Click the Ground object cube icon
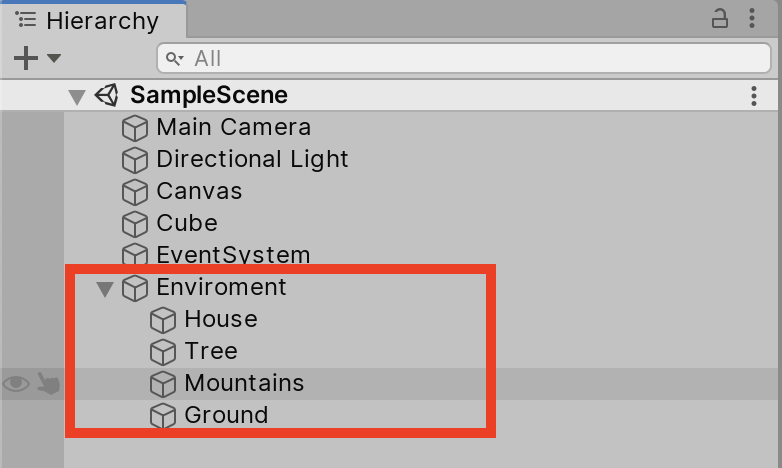 click(162, 416)
